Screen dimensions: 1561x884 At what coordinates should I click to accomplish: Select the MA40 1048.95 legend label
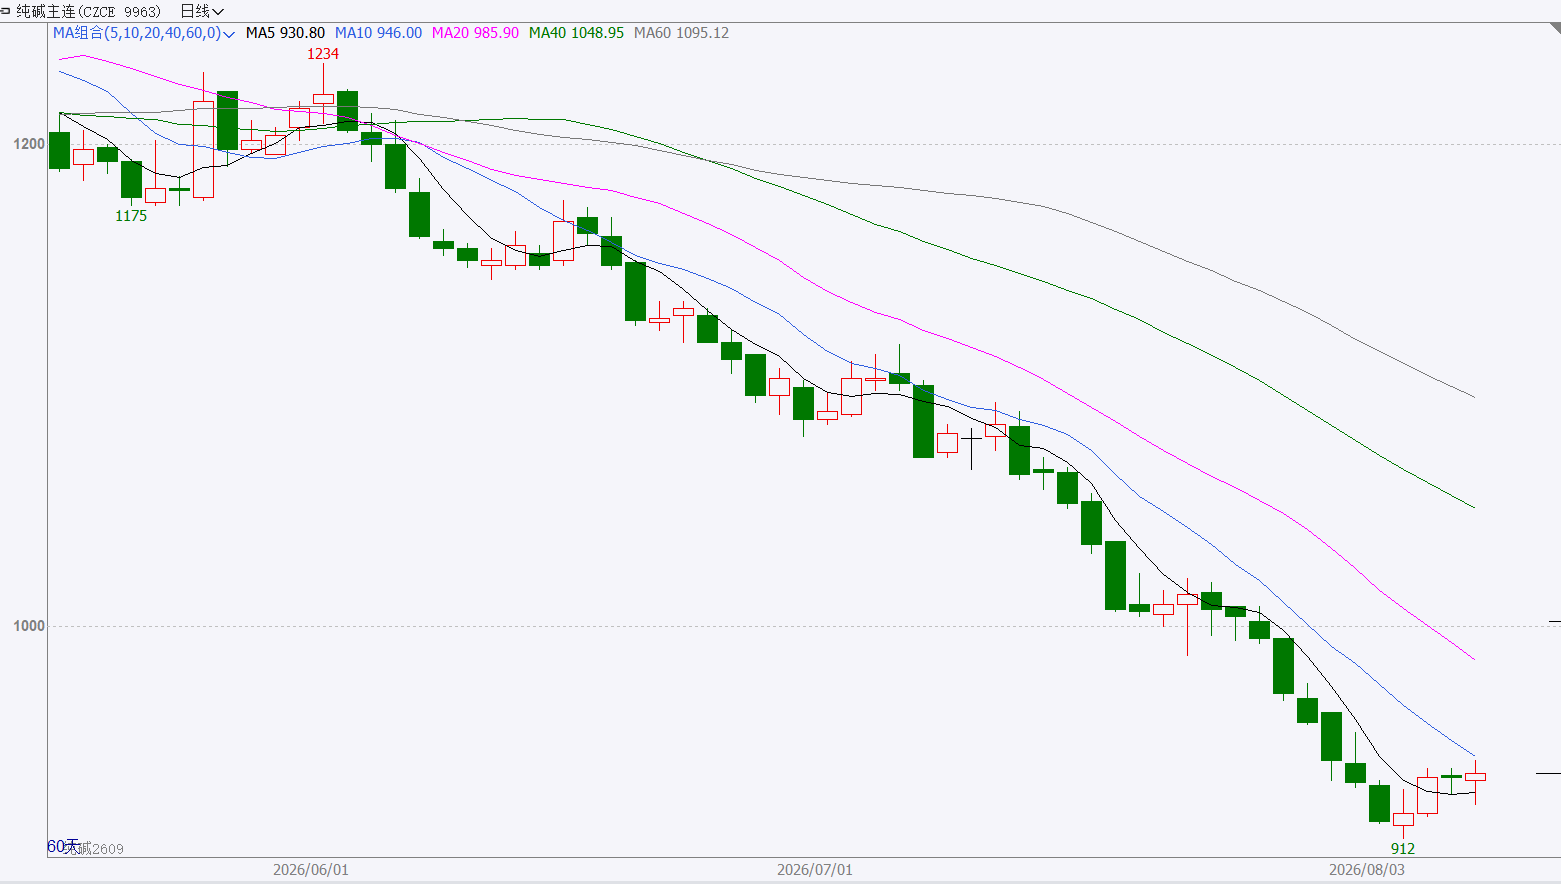576,33
